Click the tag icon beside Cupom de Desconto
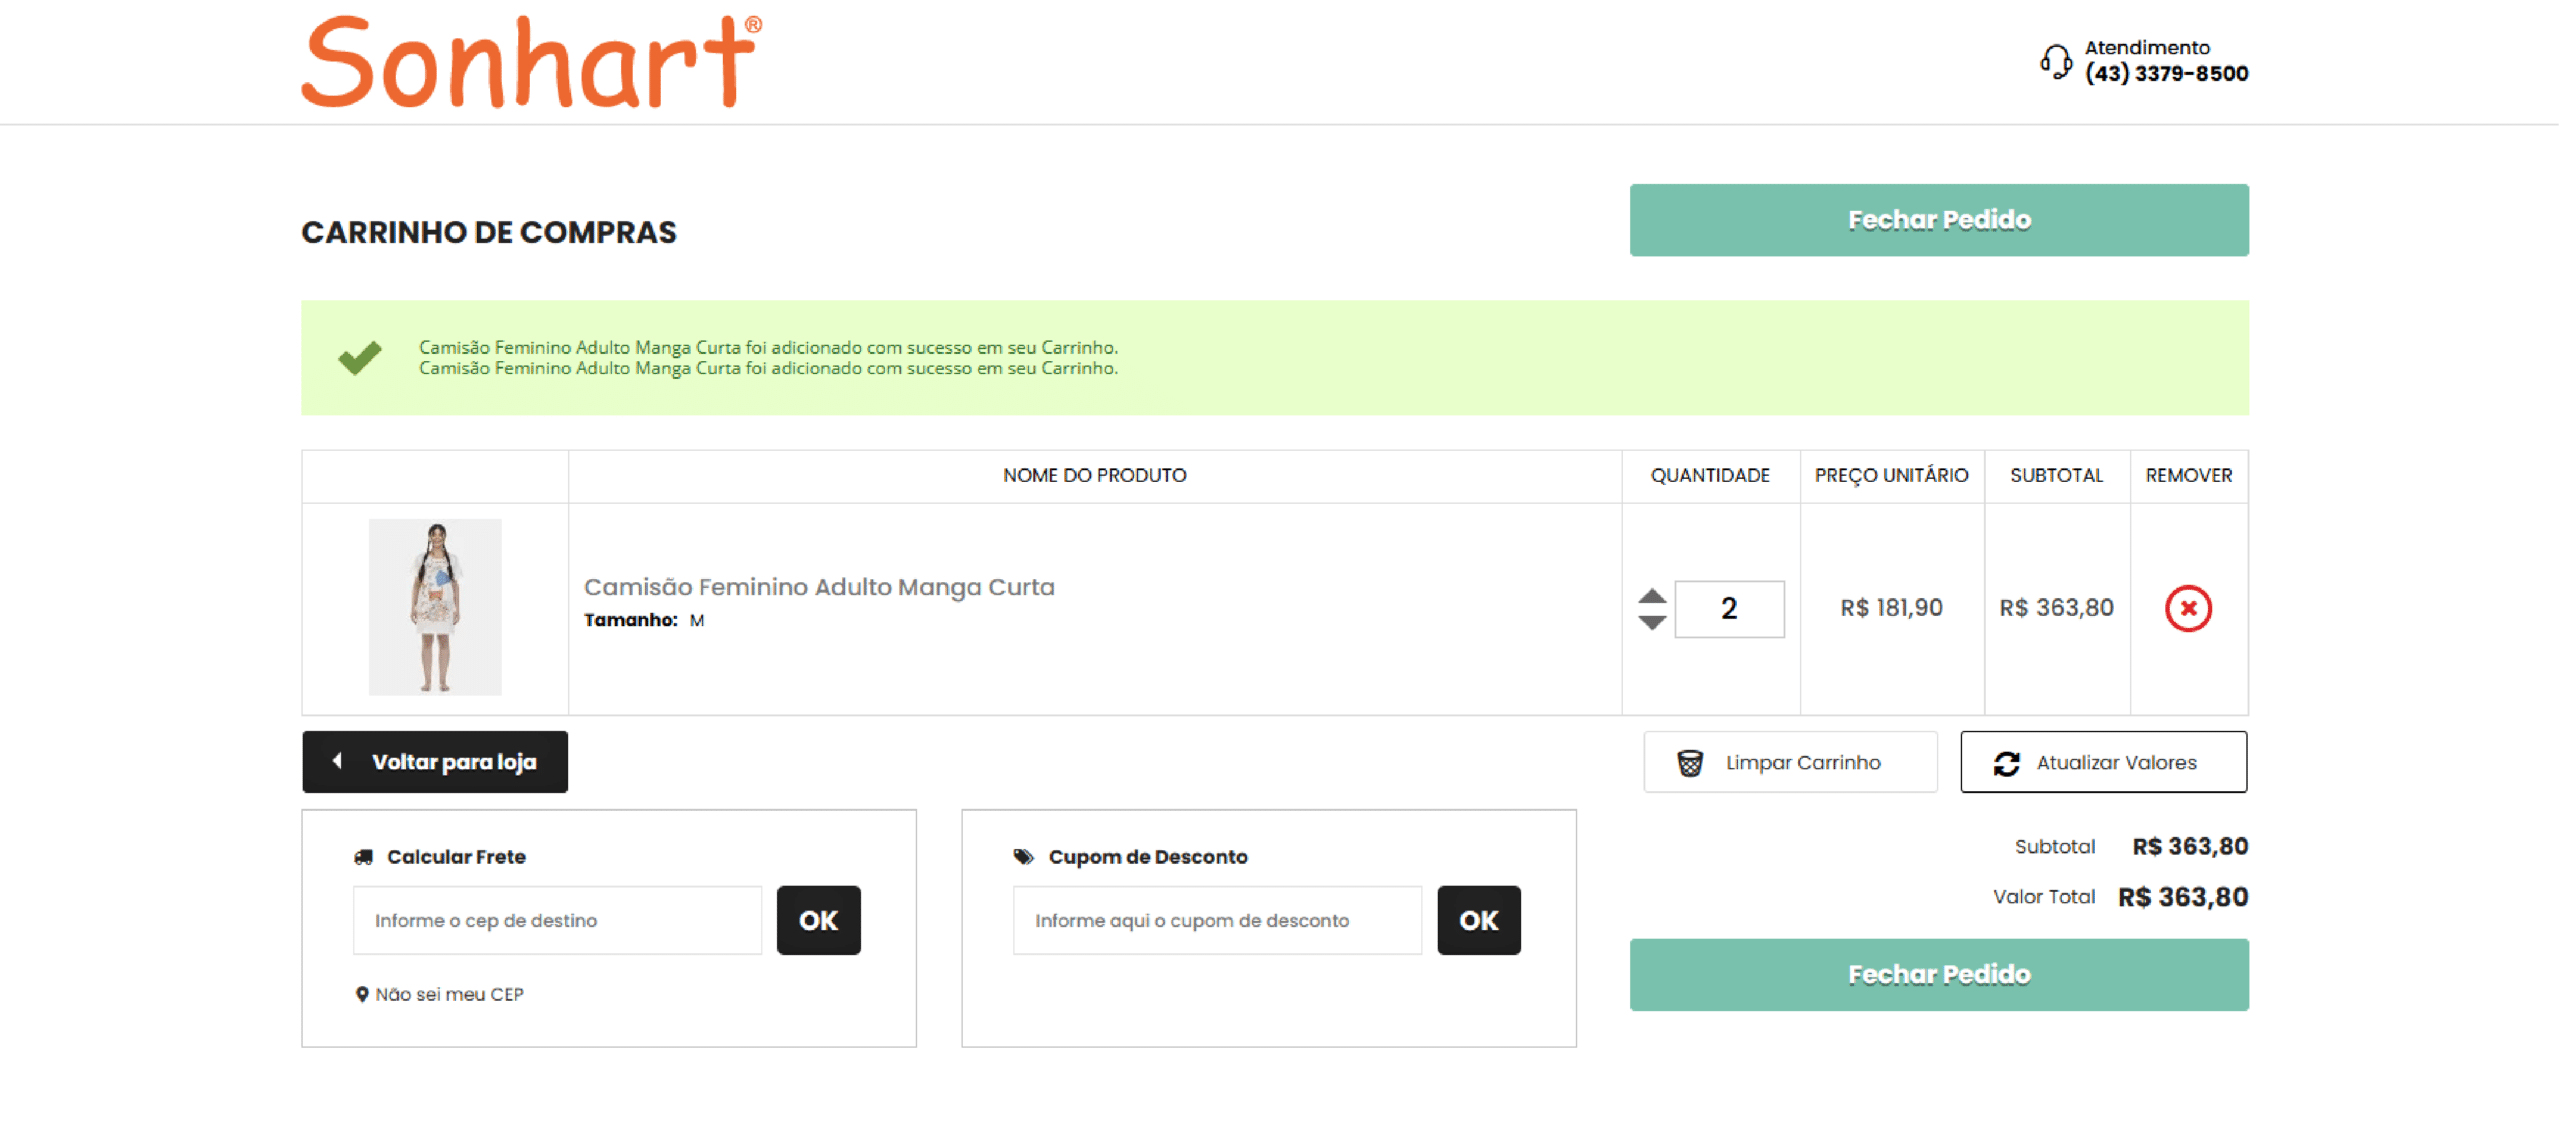This screenshot has height=1122, width=2560. click(x=1024, y=857)
